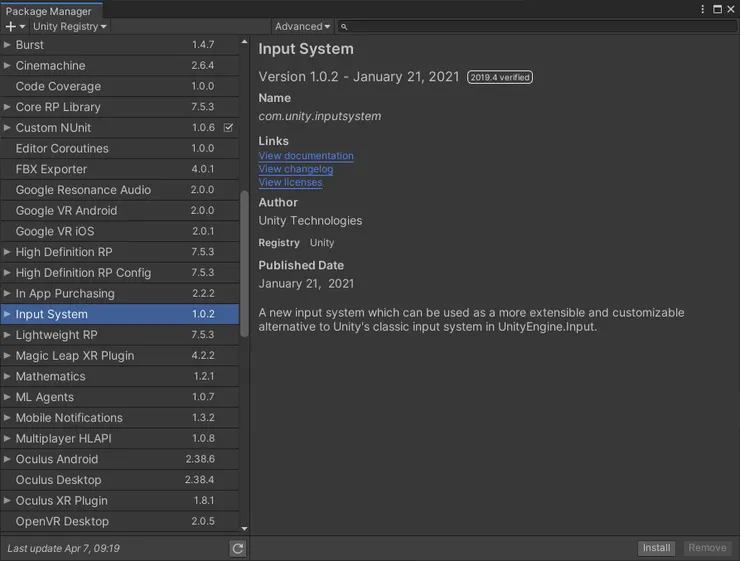Refresh the package list
The height and width of the screenshot is (561, 740).
point(238,548)
